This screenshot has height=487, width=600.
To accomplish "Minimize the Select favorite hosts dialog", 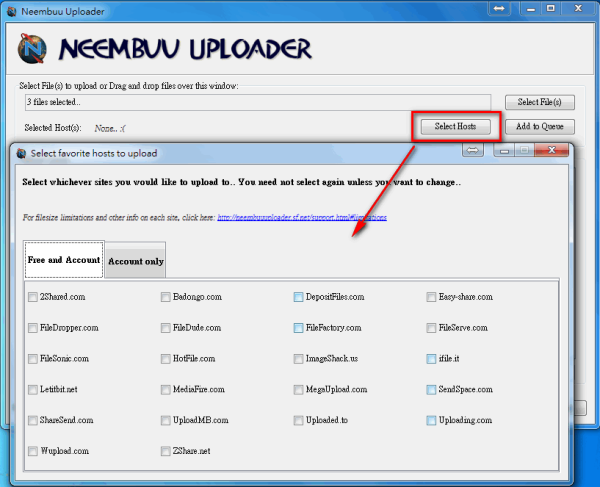I will [x=504, y=150].
